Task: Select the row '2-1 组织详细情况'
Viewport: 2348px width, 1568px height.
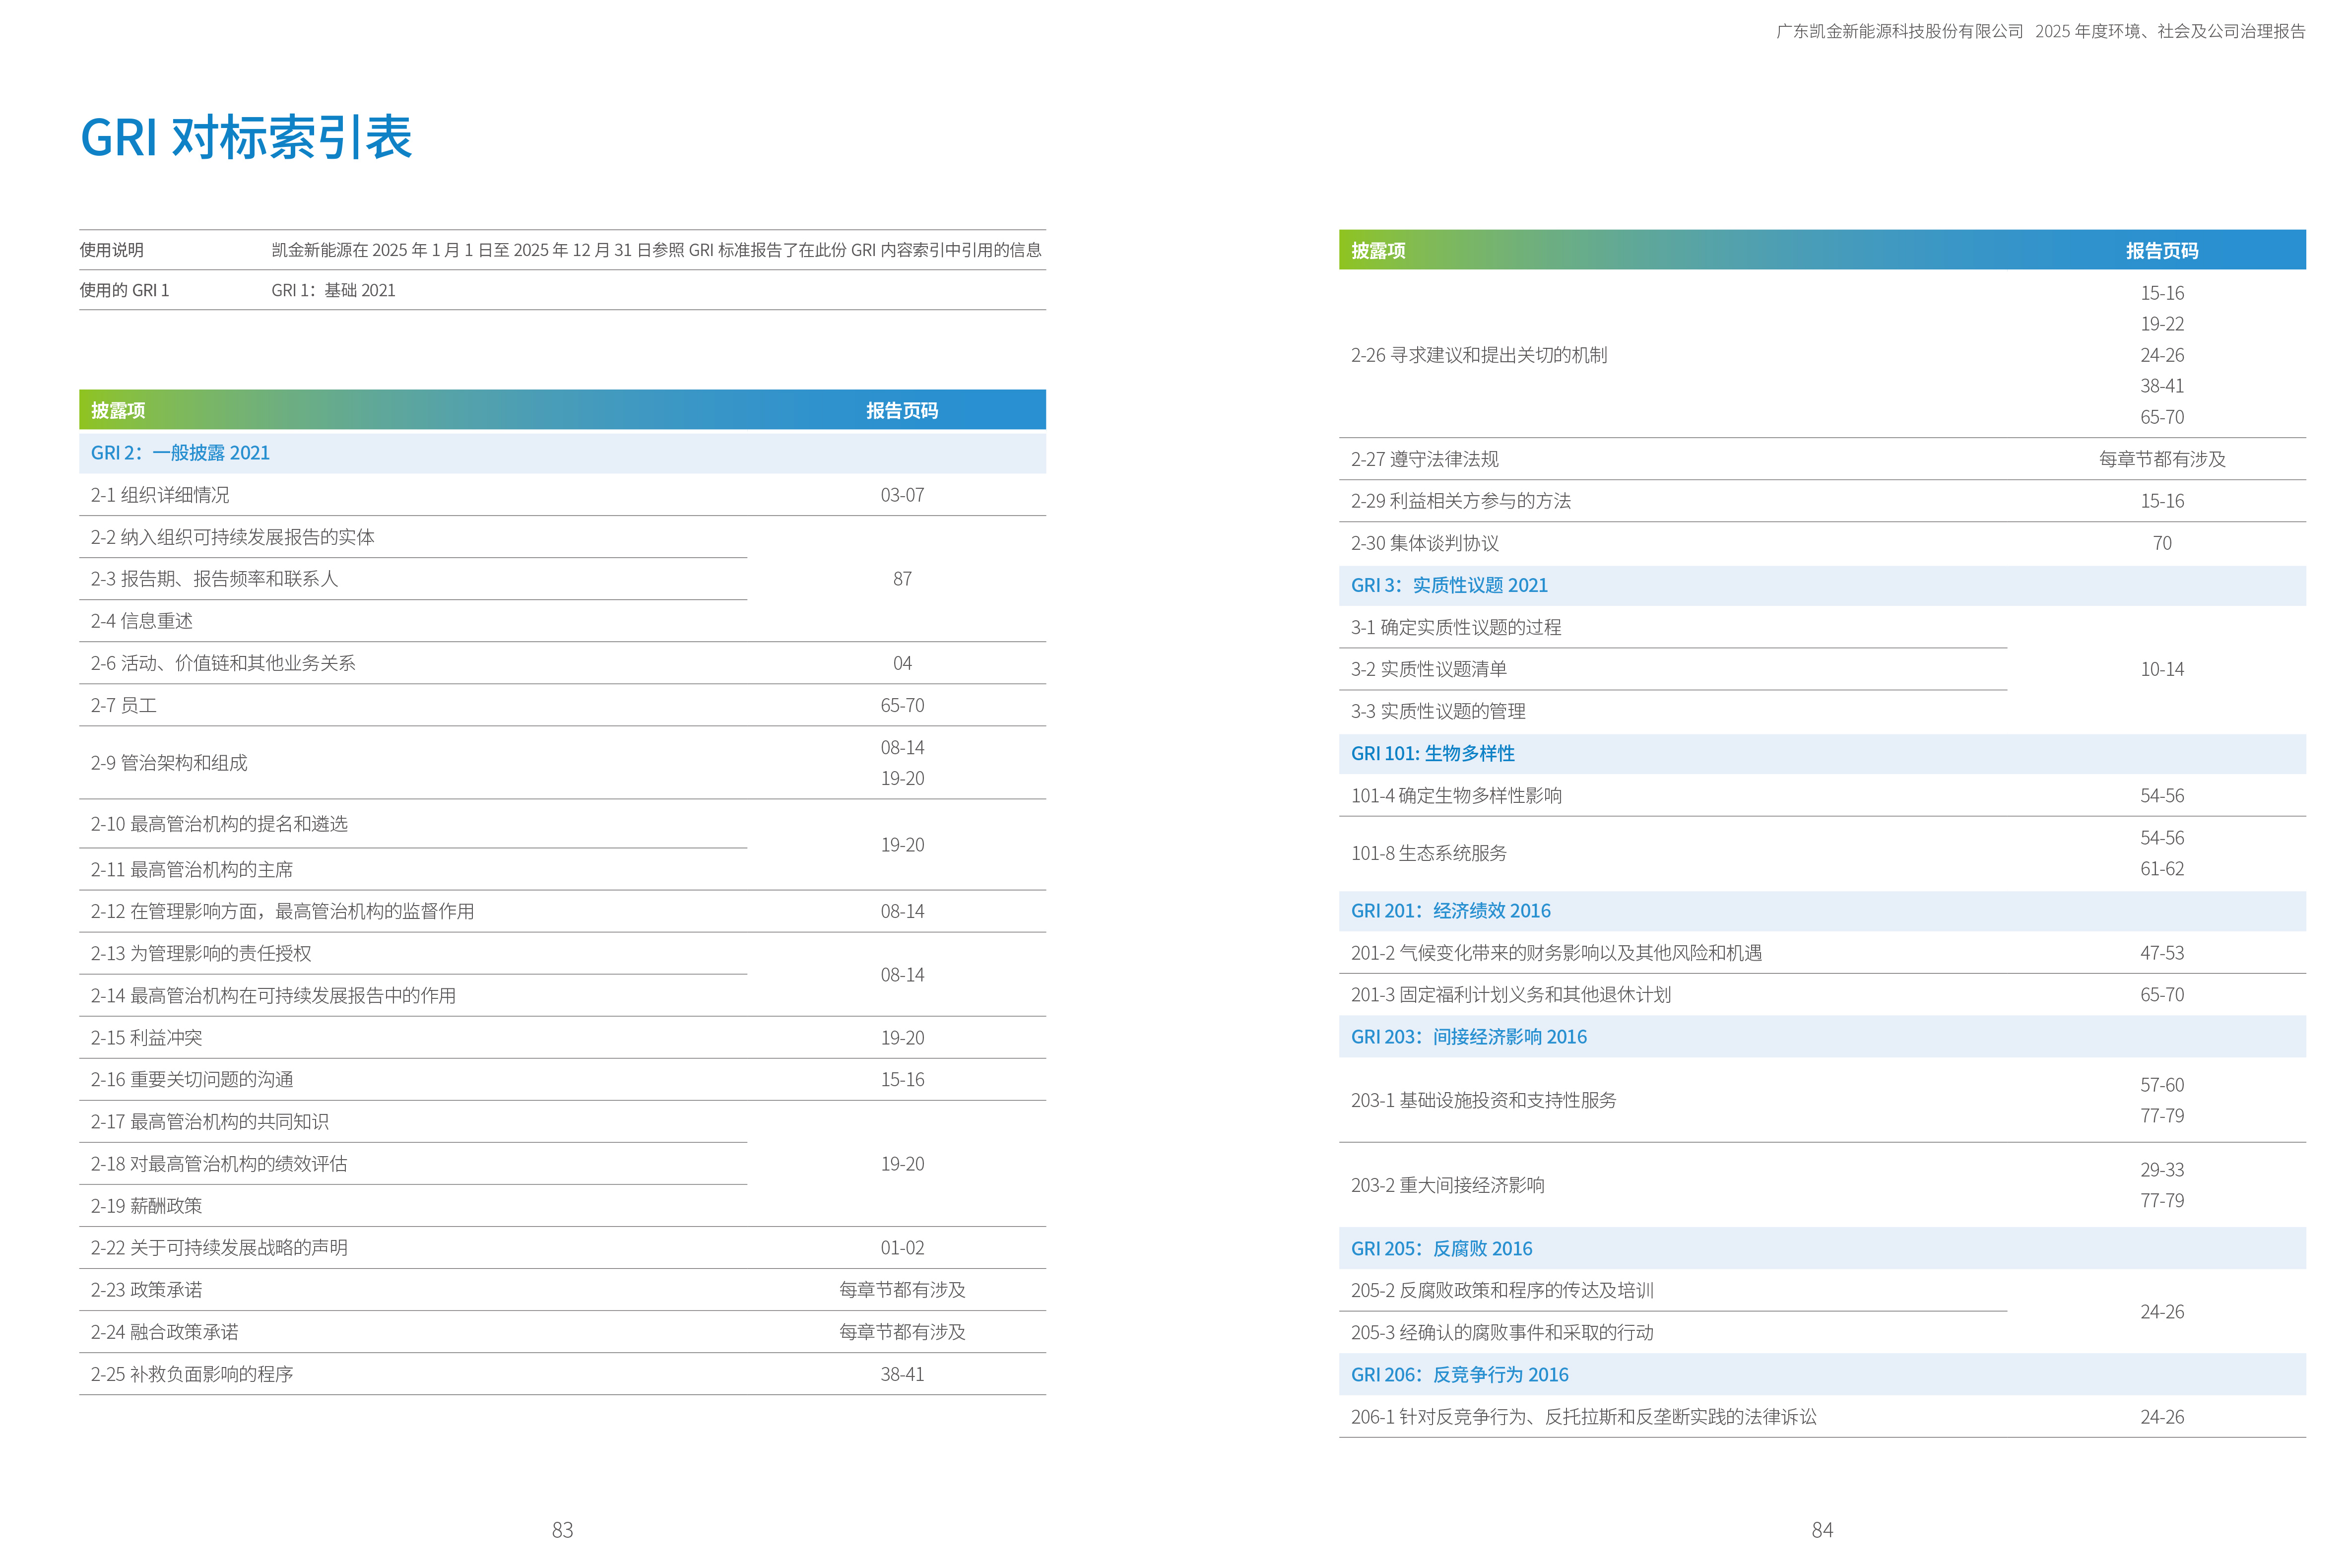Action: (x=160, y=495)
